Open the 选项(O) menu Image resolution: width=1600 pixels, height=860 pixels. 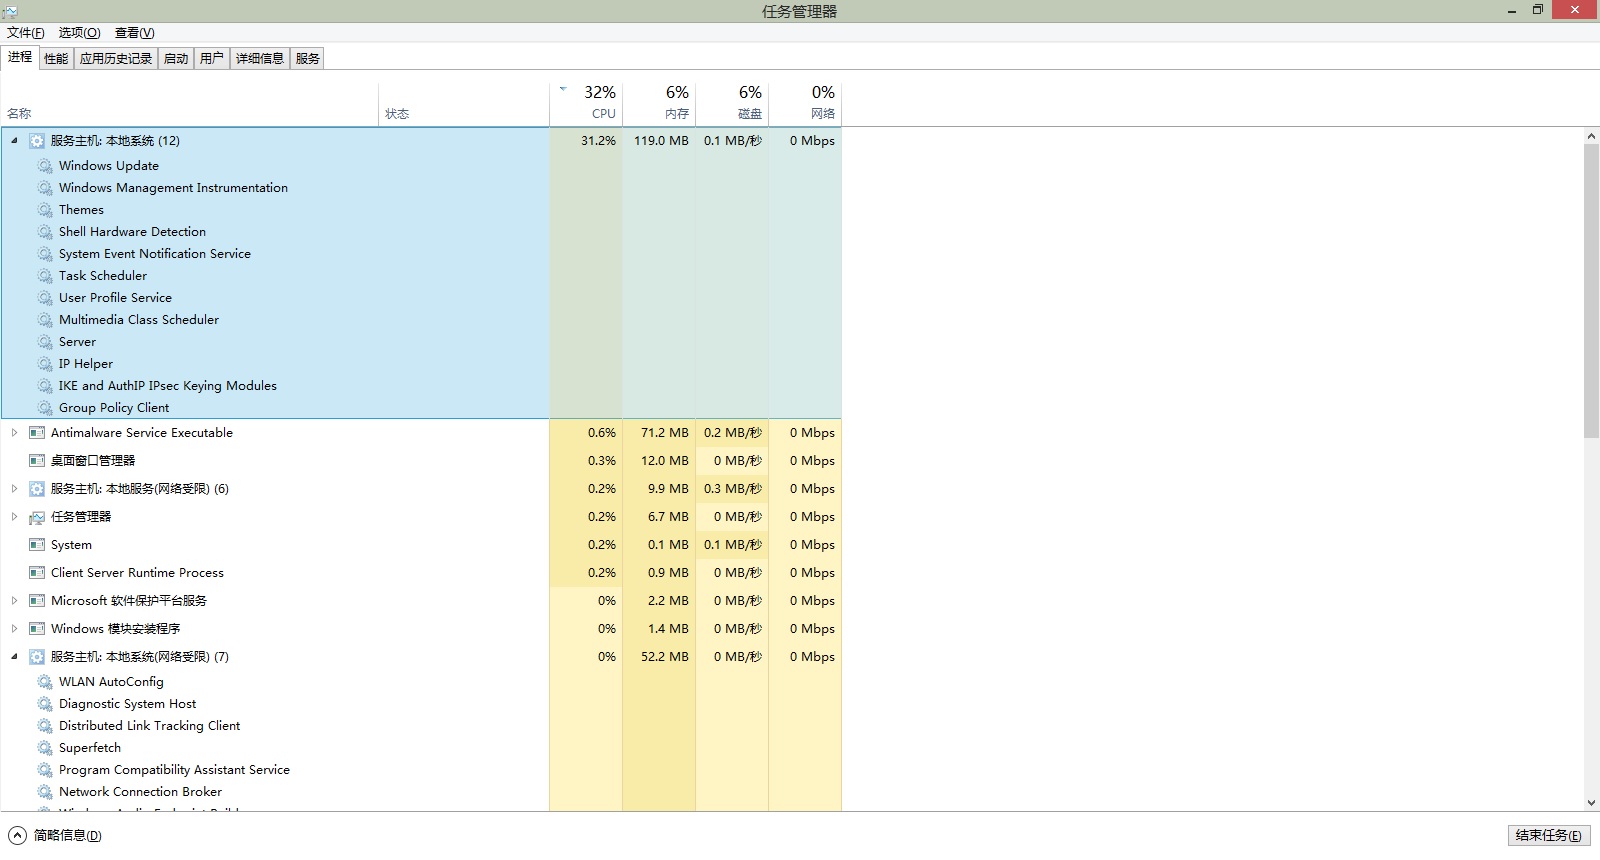point(79,33)
